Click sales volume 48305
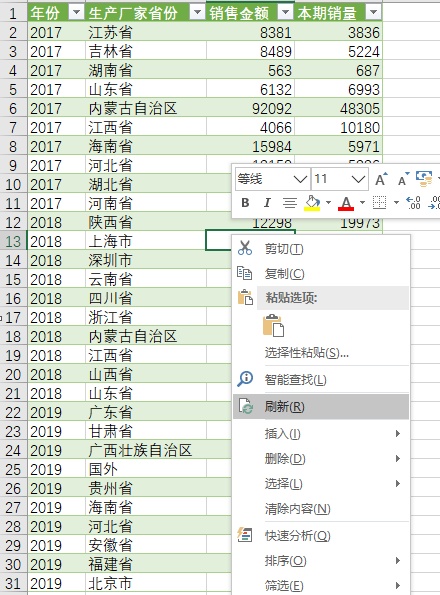Screen dimensions: 440x595 [338, 108]
